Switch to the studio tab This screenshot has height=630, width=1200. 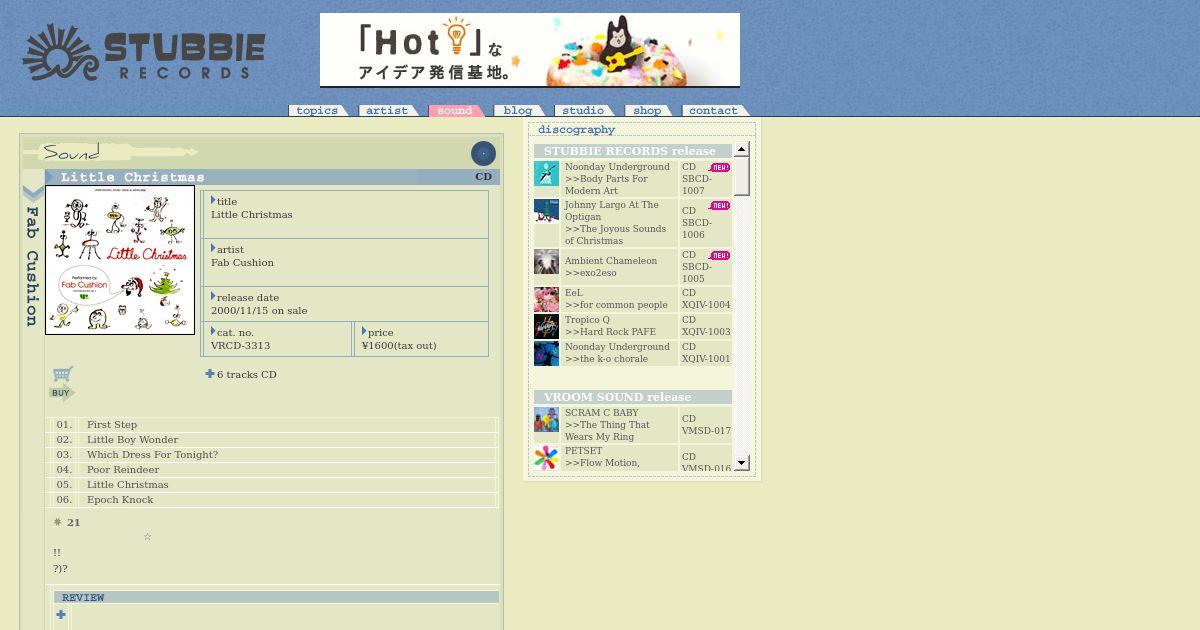point(584,111)
